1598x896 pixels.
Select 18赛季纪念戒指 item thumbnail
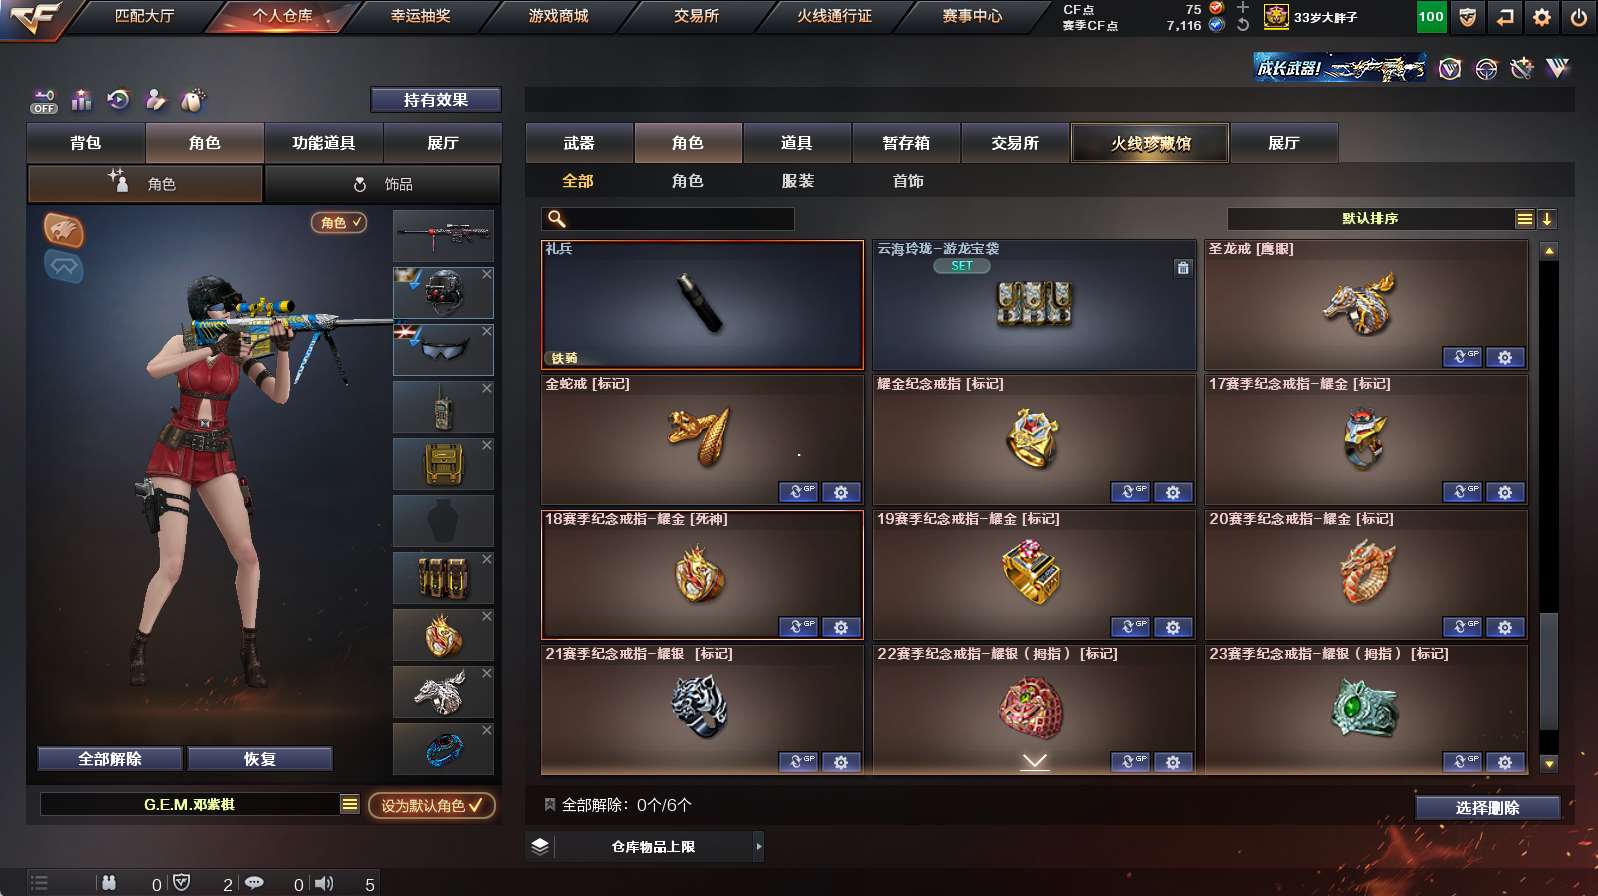pos(702,575)
